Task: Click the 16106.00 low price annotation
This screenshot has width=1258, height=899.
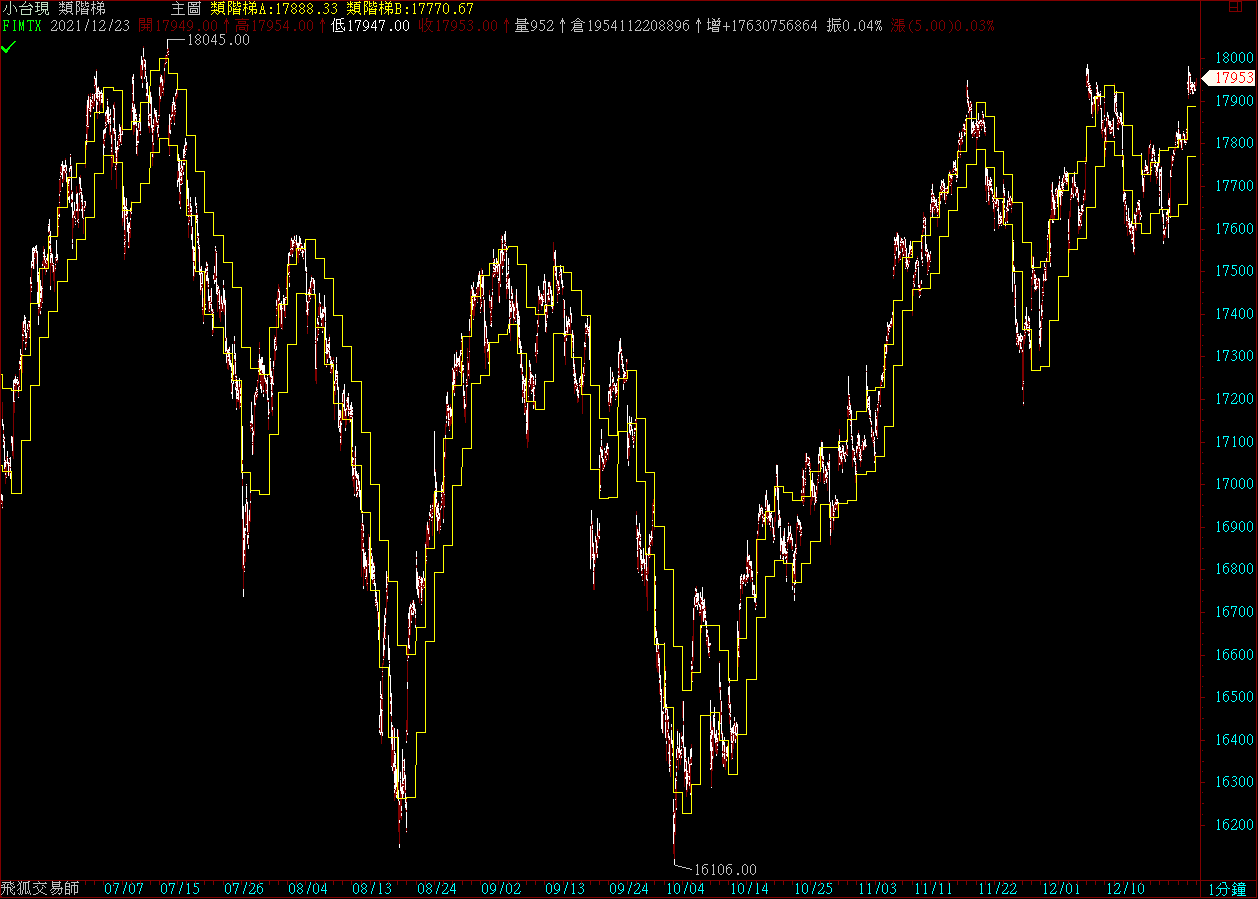Action: [x=725, y=870]
